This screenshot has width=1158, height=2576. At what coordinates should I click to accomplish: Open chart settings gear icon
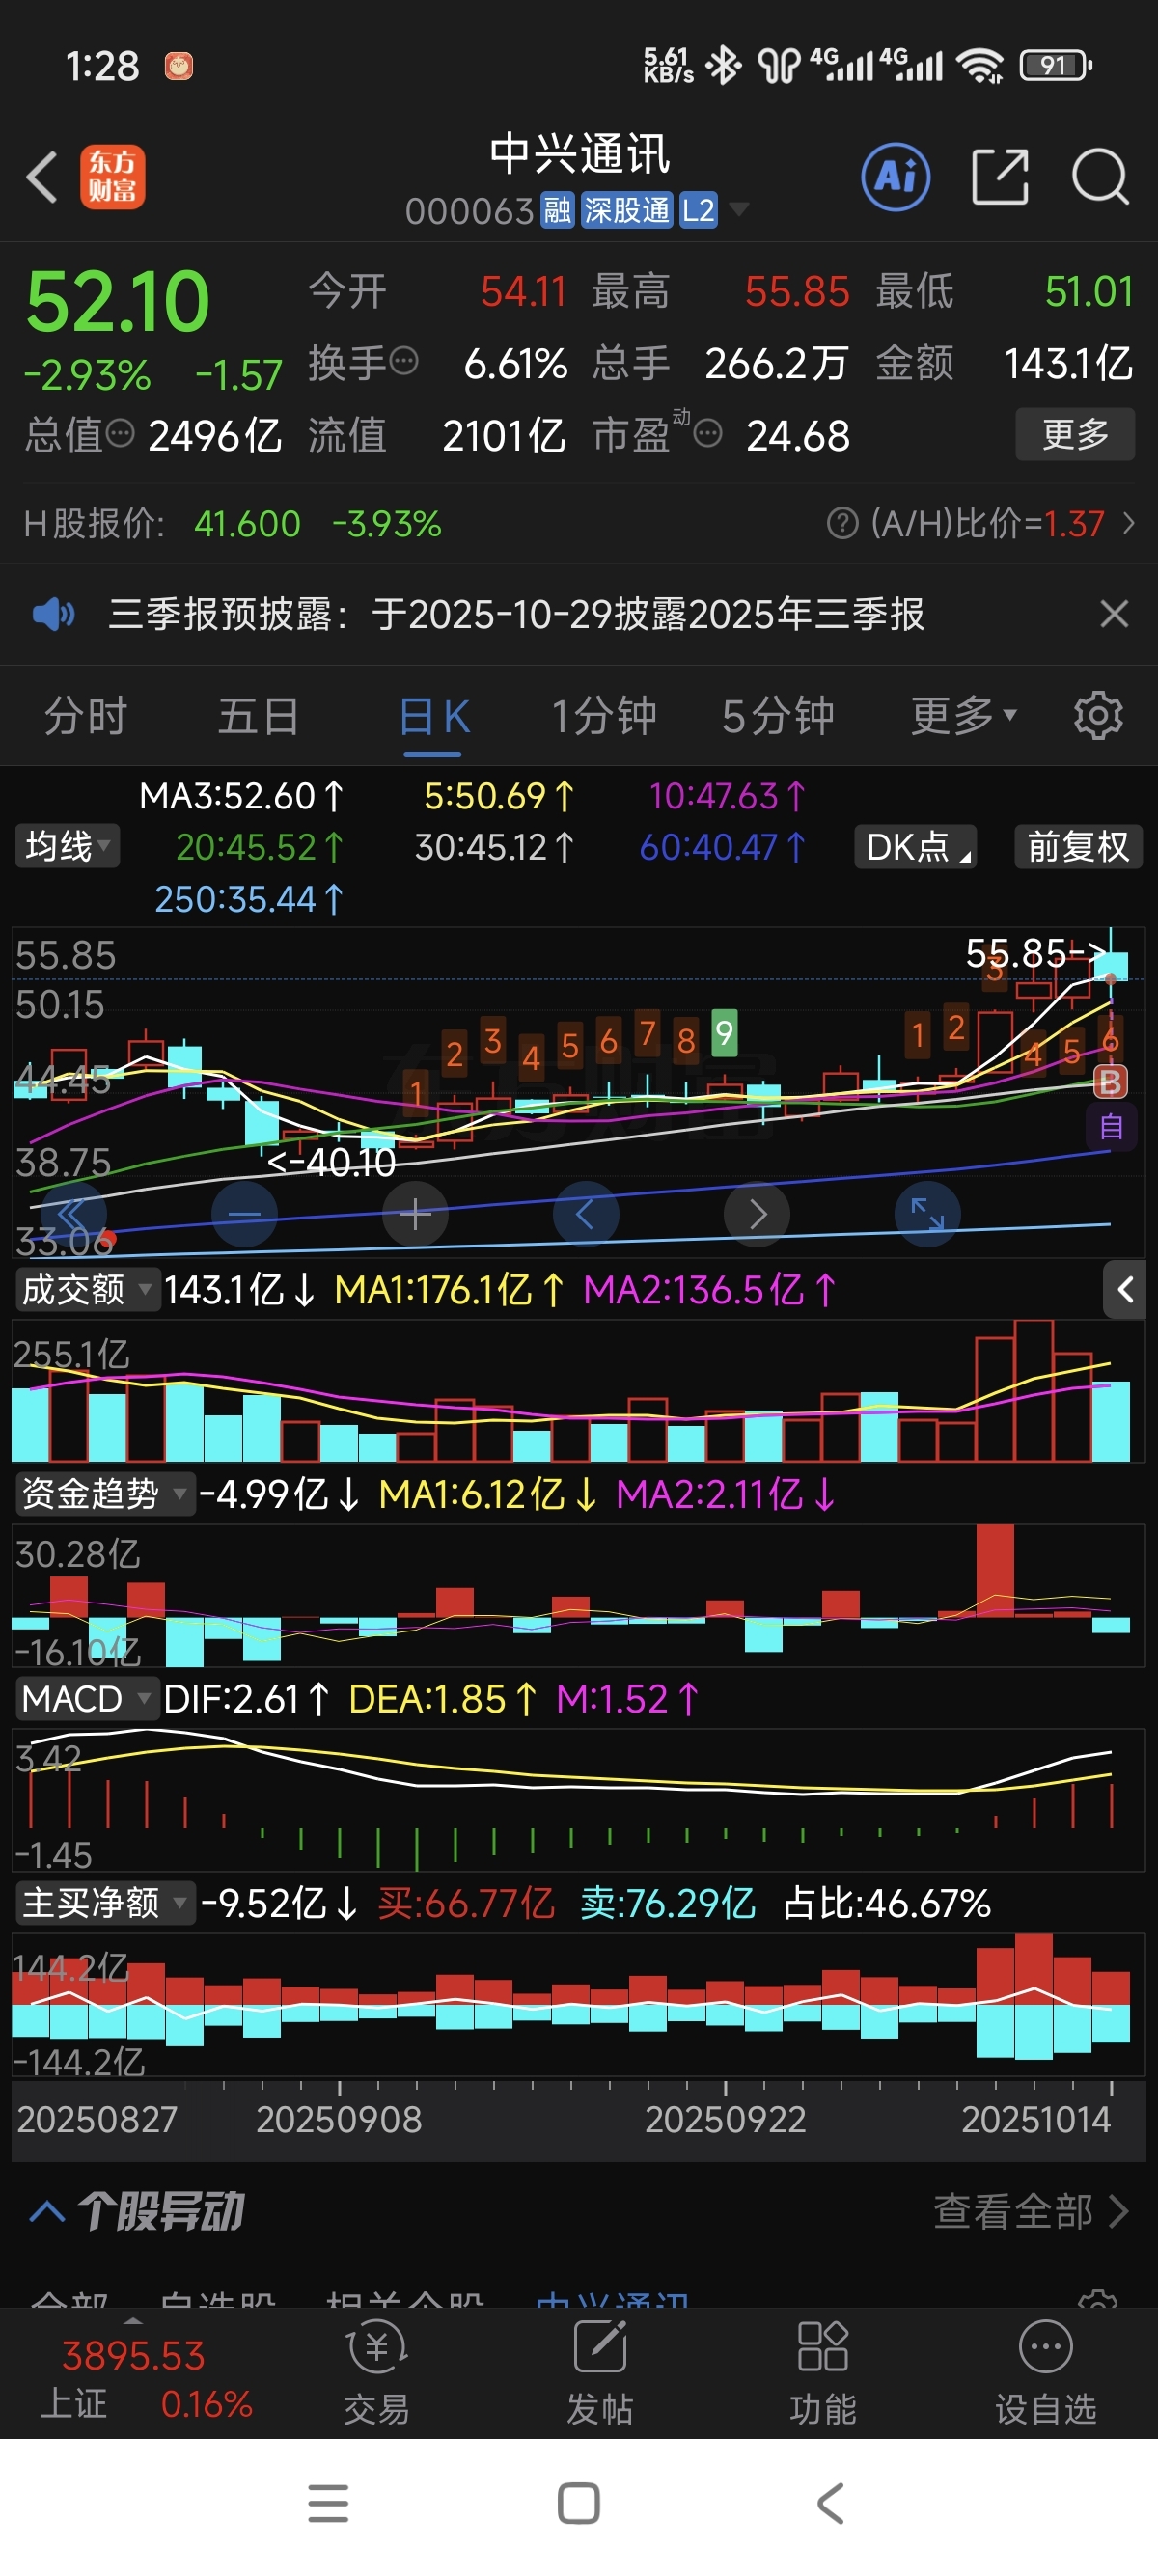pyautogui.click(x=1098, y=715)
